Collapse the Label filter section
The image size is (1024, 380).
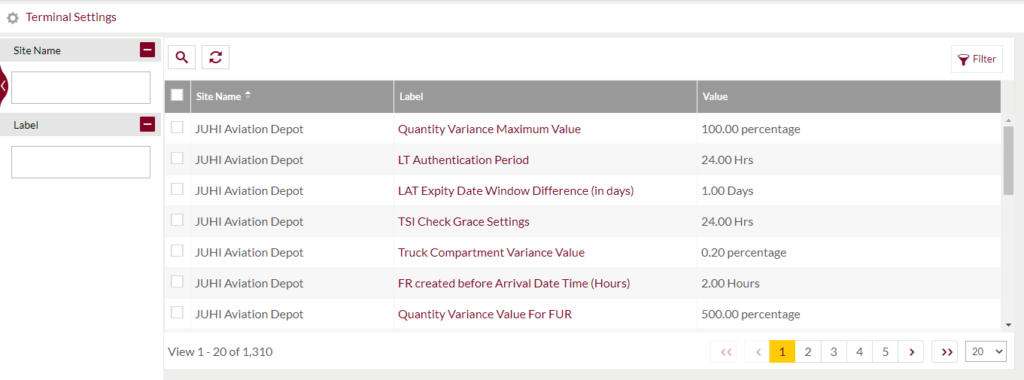[147, 124]
